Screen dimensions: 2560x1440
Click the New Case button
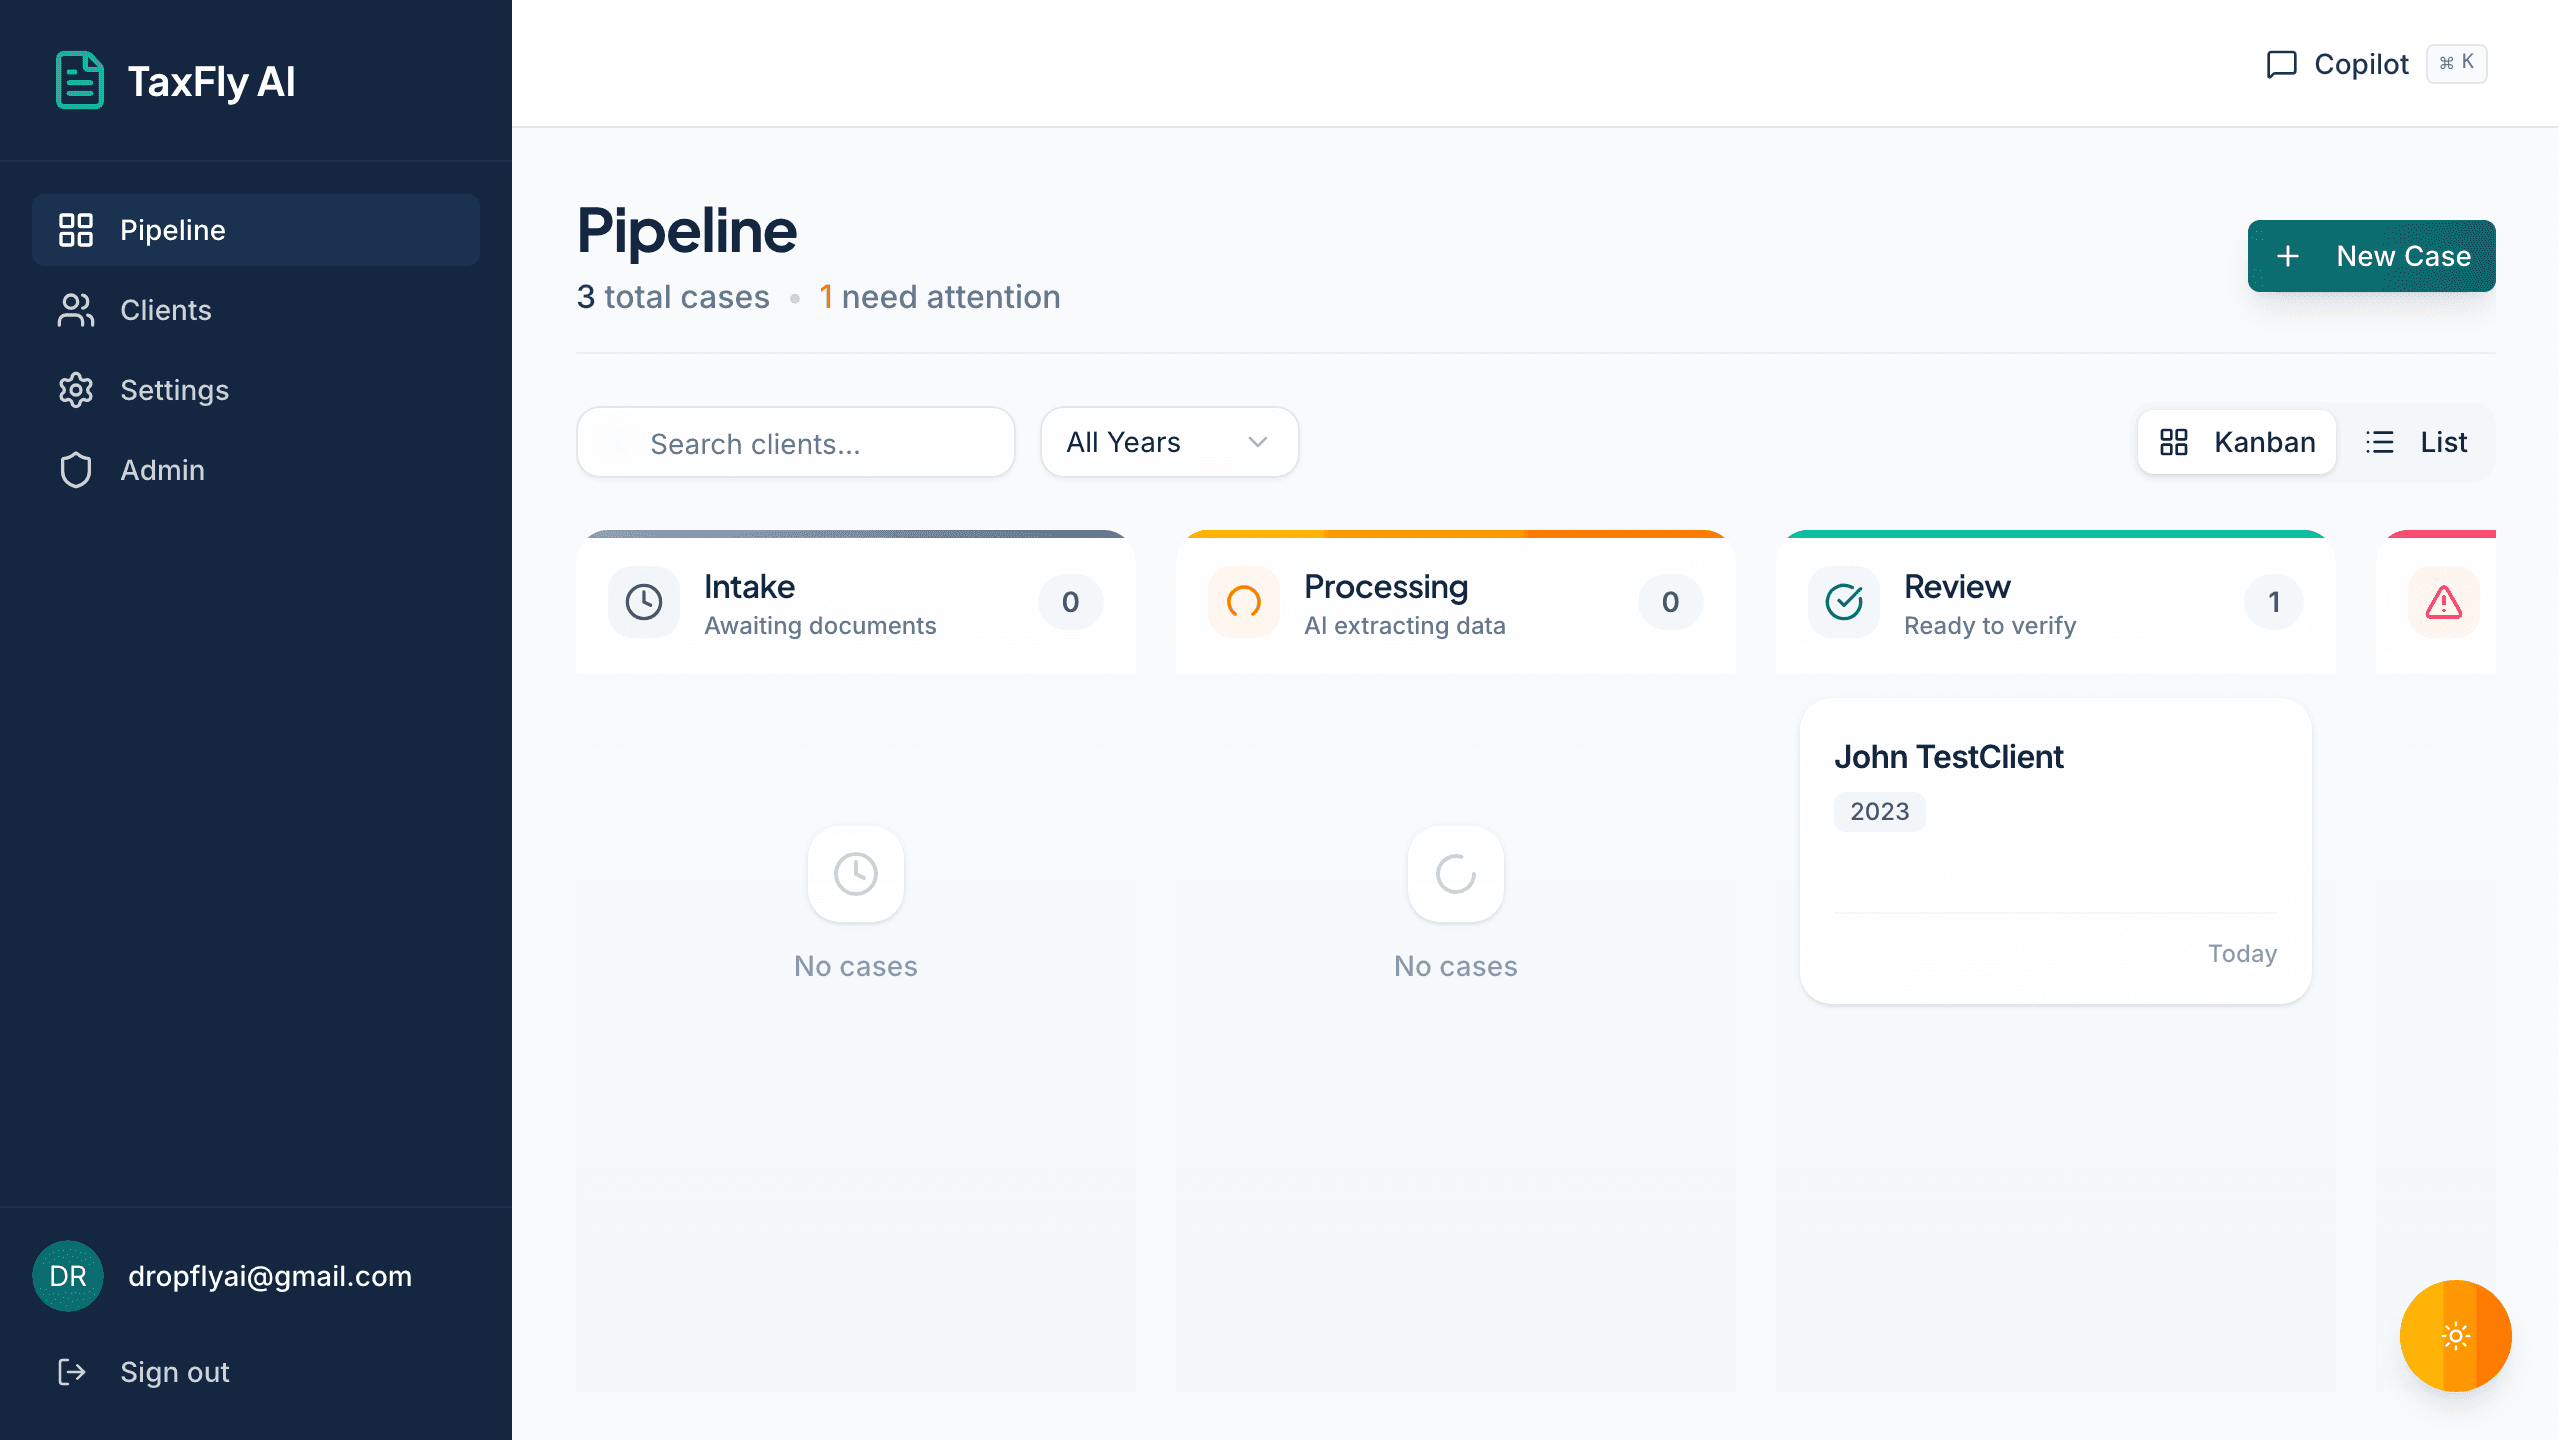pyautogui.click(x=2371, y=256)
